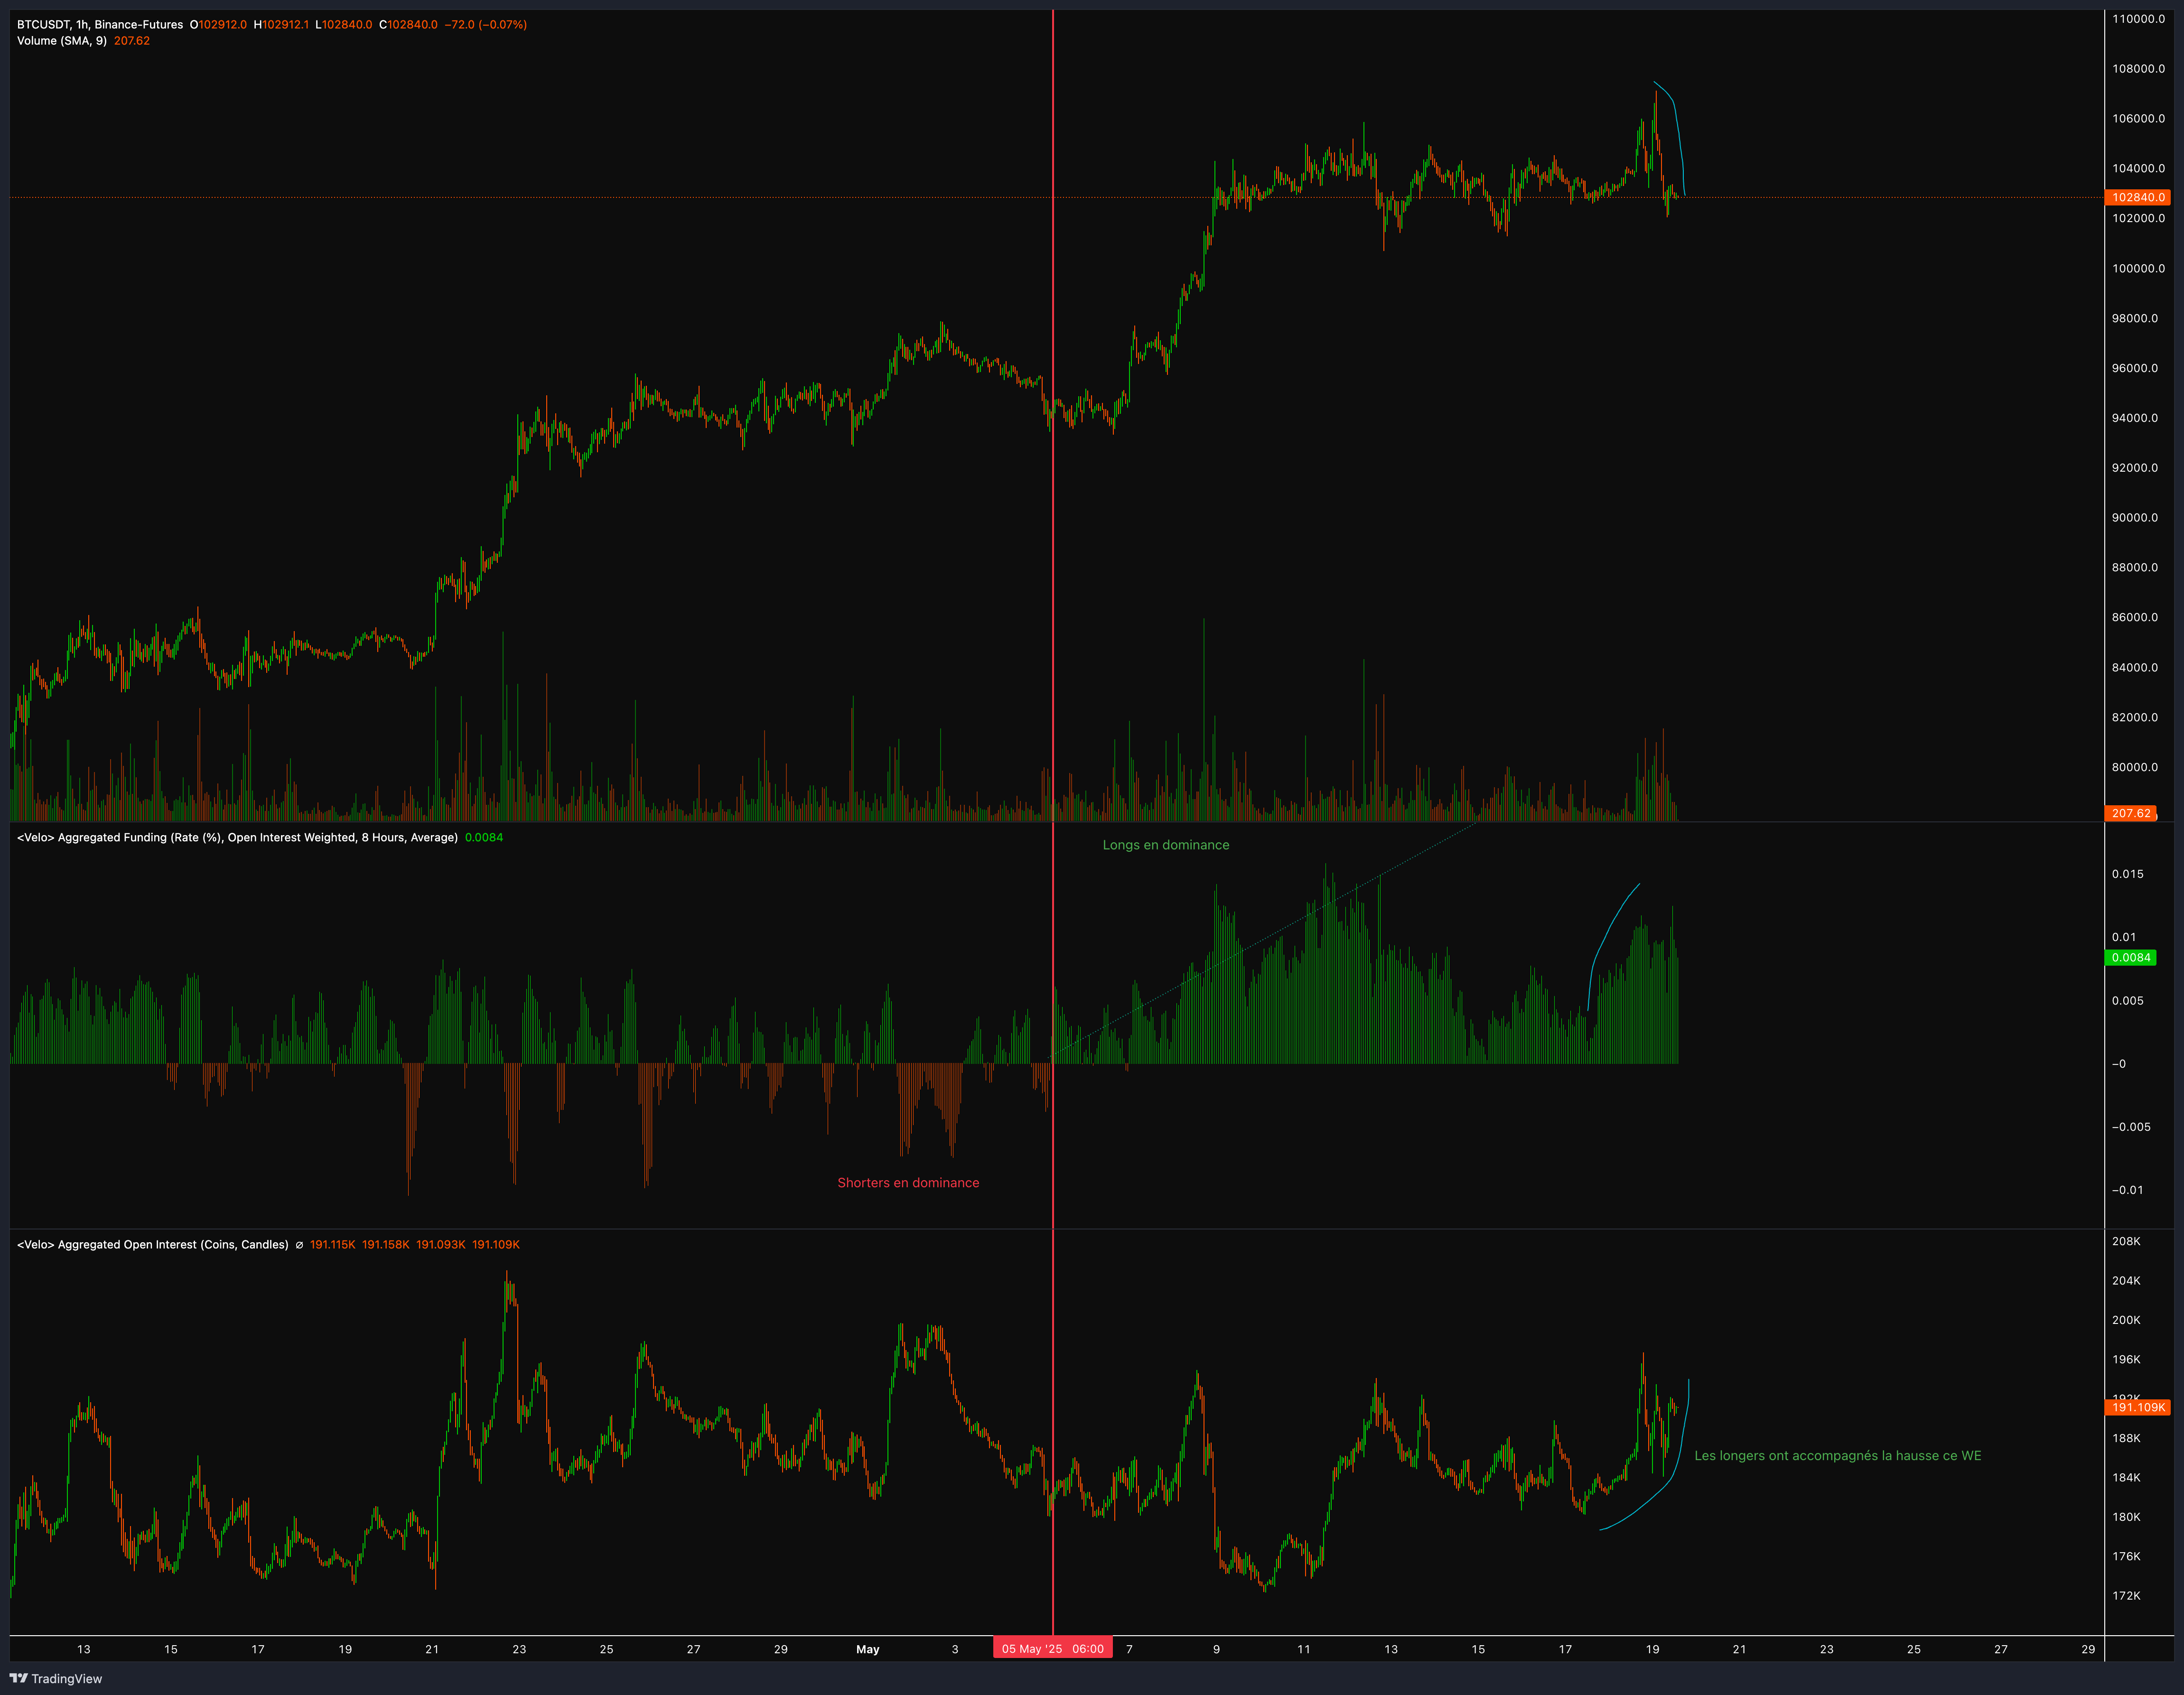The image size is (2184, 1695).
Task: Select the Volume (SMA, 9) indicator label
Action: pos(62,41)
